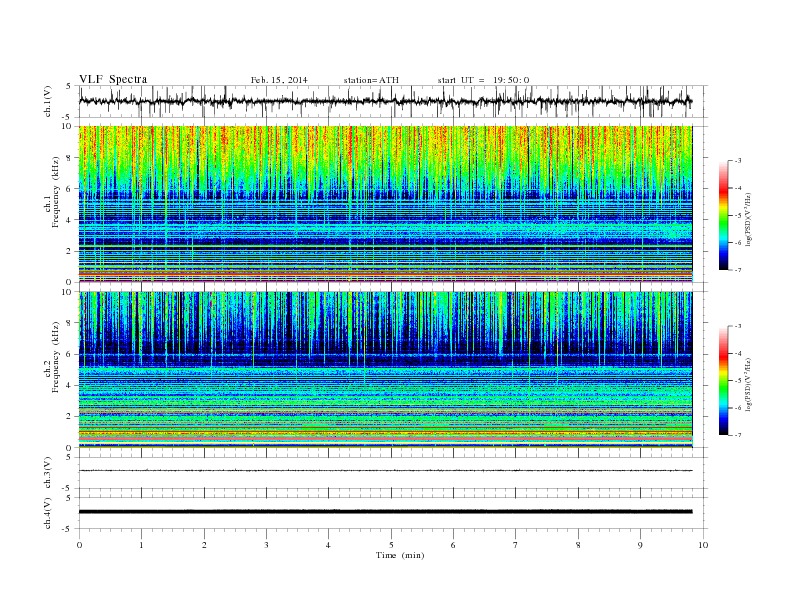Click the ch.1 spectrogram color bar

pyautogui.click(x=724, y=215)
